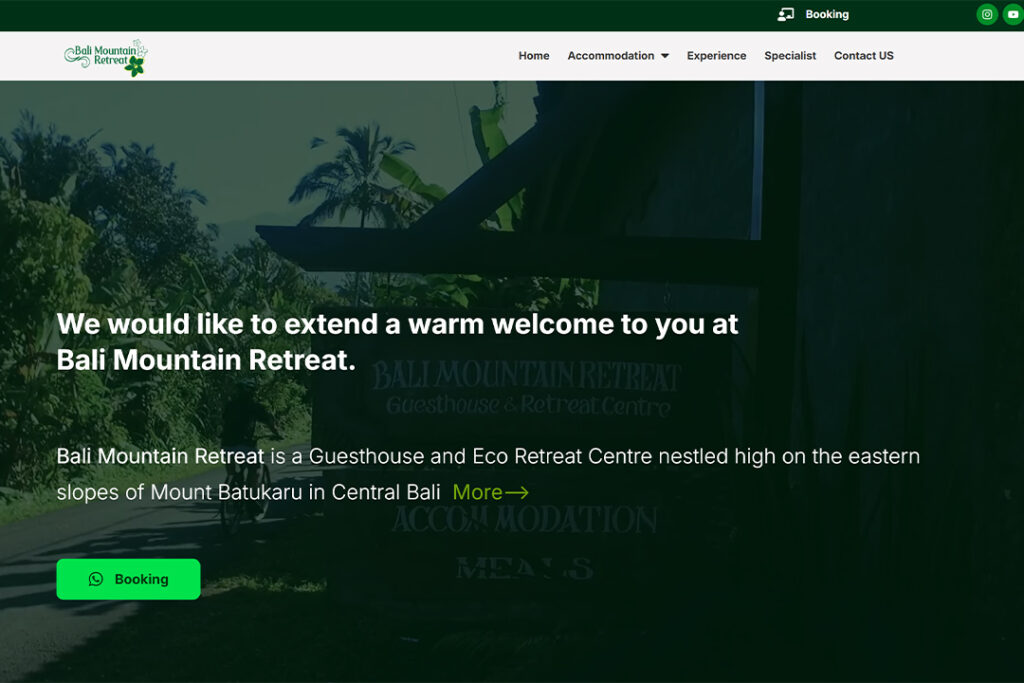Click the booking icon in top bar
This screenshot has width=1024, height=683.
coord(786,14)
